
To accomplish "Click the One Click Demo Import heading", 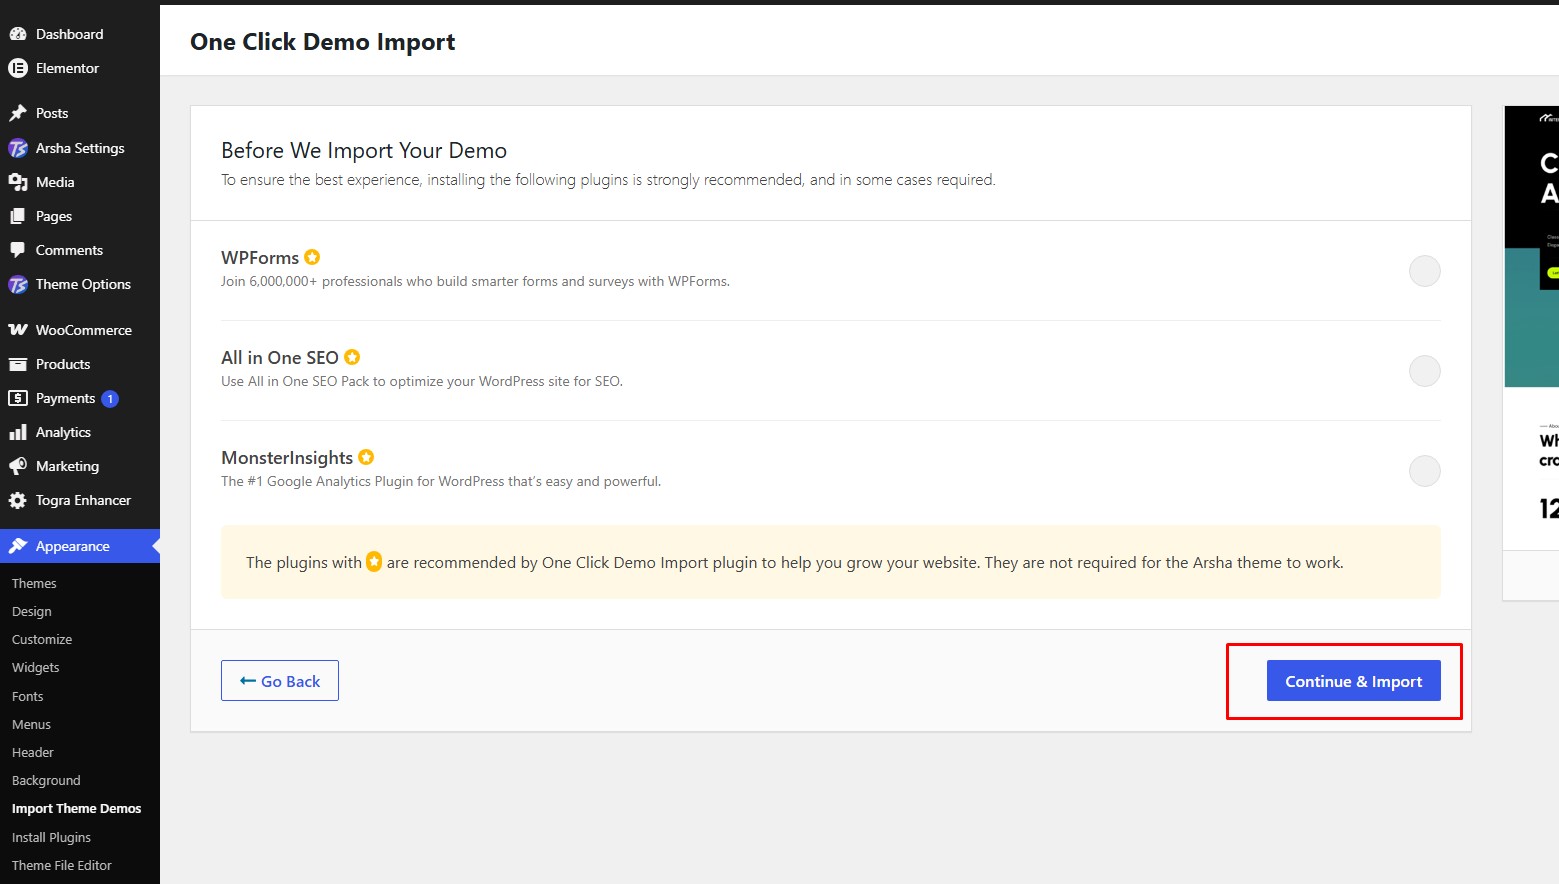I will click(x=323, y=42).
